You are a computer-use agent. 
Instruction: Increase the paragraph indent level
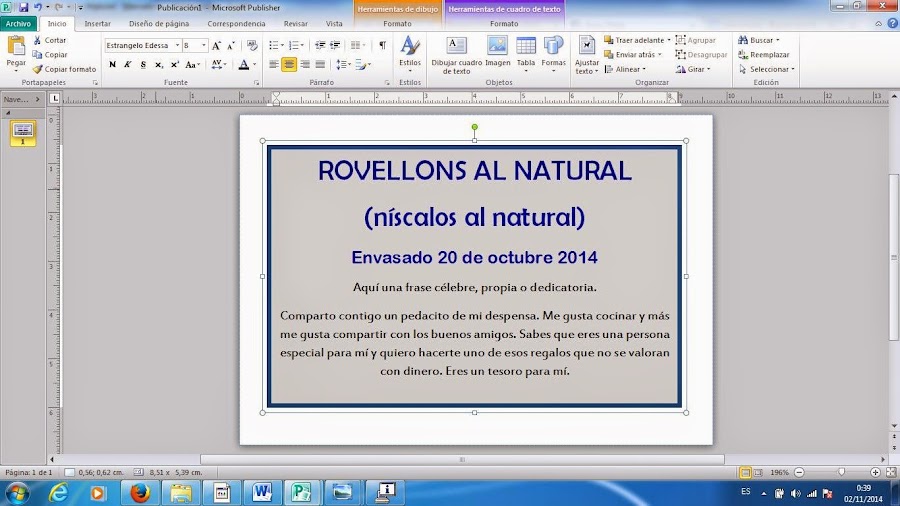click(x=335, y=45)
